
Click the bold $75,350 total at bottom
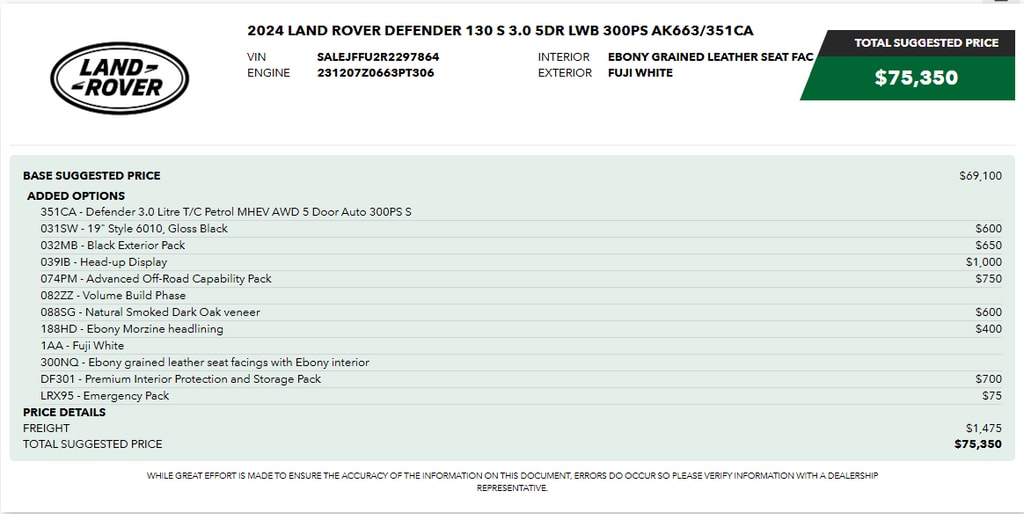tap(978, 444)
